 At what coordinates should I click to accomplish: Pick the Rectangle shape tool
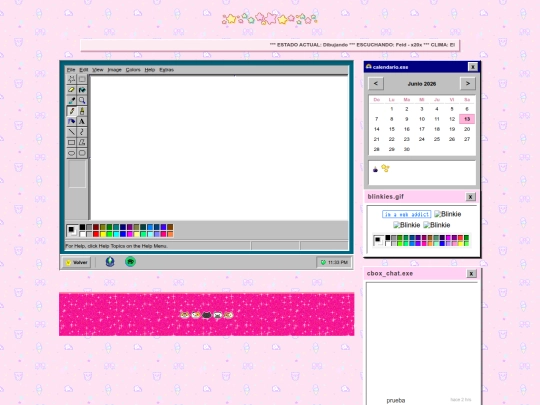click(71, 142)
